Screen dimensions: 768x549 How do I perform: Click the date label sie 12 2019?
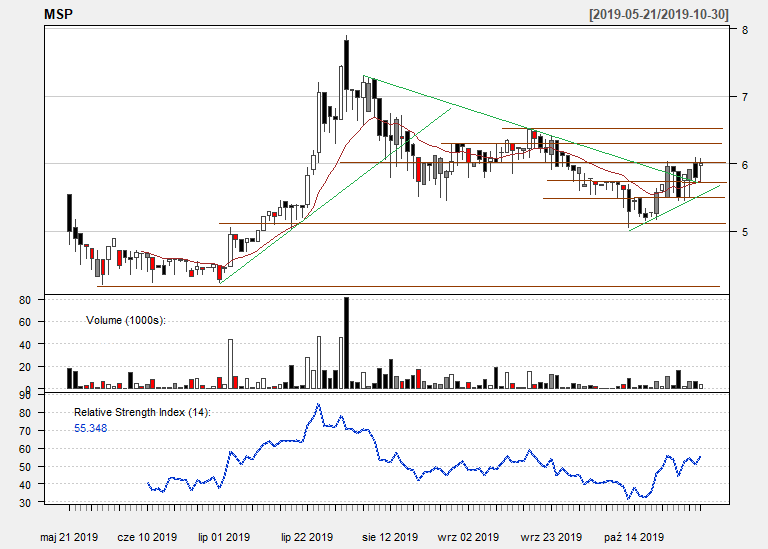[x=390, y=537]
